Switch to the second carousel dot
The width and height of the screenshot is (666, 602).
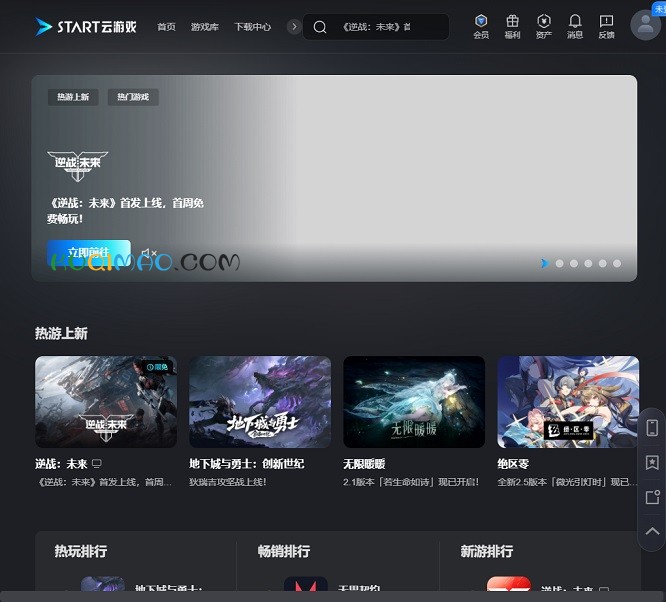pos(560,263)
